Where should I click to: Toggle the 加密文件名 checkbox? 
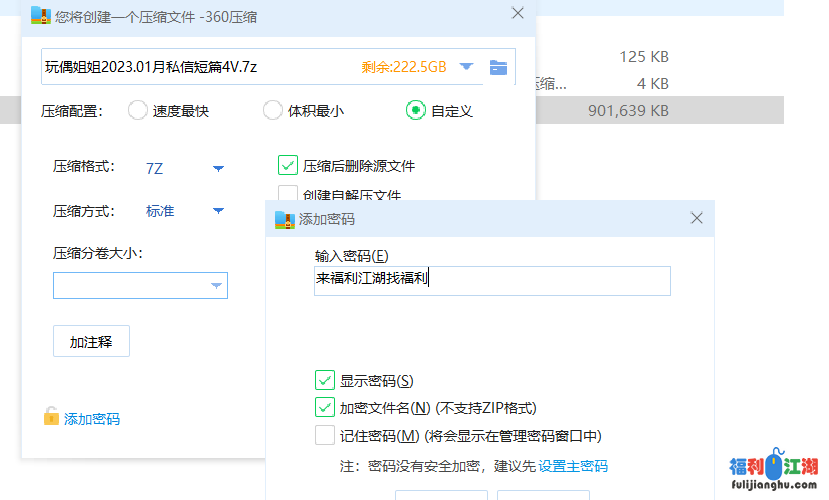tap(325, 408)
